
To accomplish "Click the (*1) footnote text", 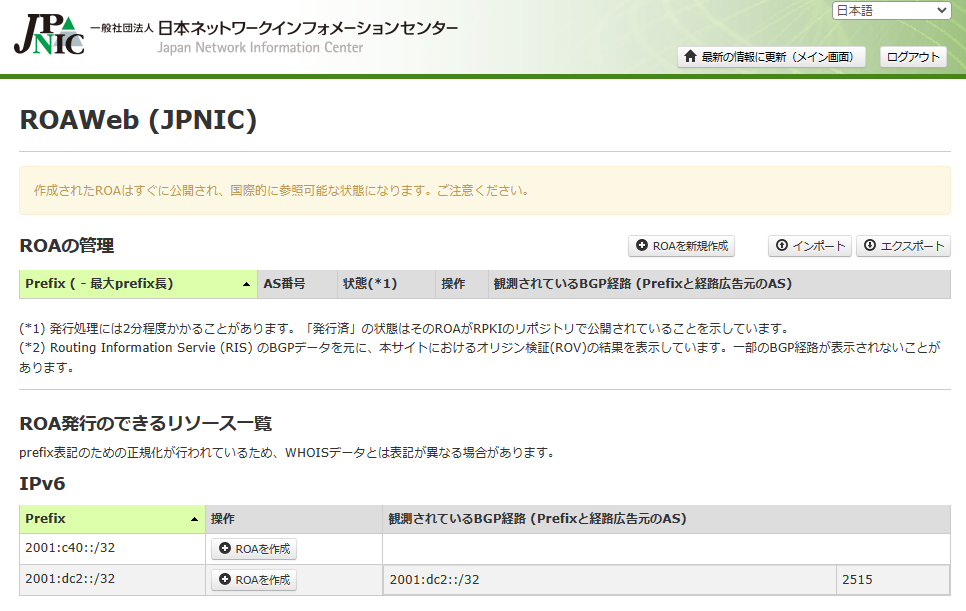I will (x=404, y=328).
